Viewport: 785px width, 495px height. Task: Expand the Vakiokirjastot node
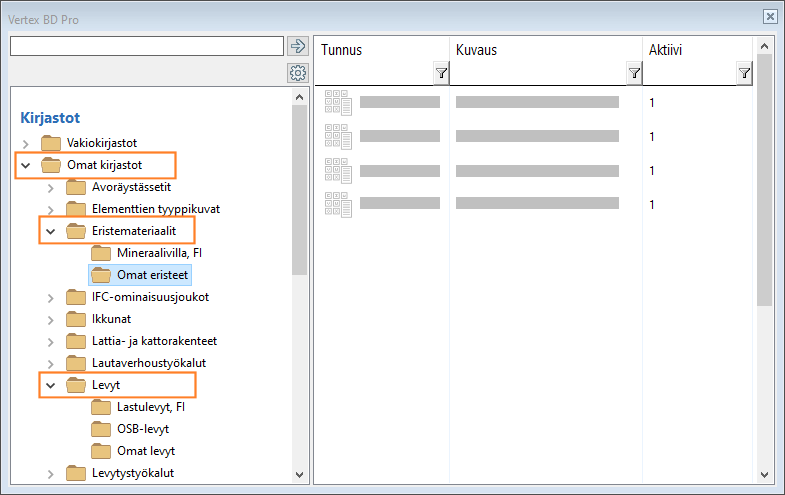coord(26,143)
